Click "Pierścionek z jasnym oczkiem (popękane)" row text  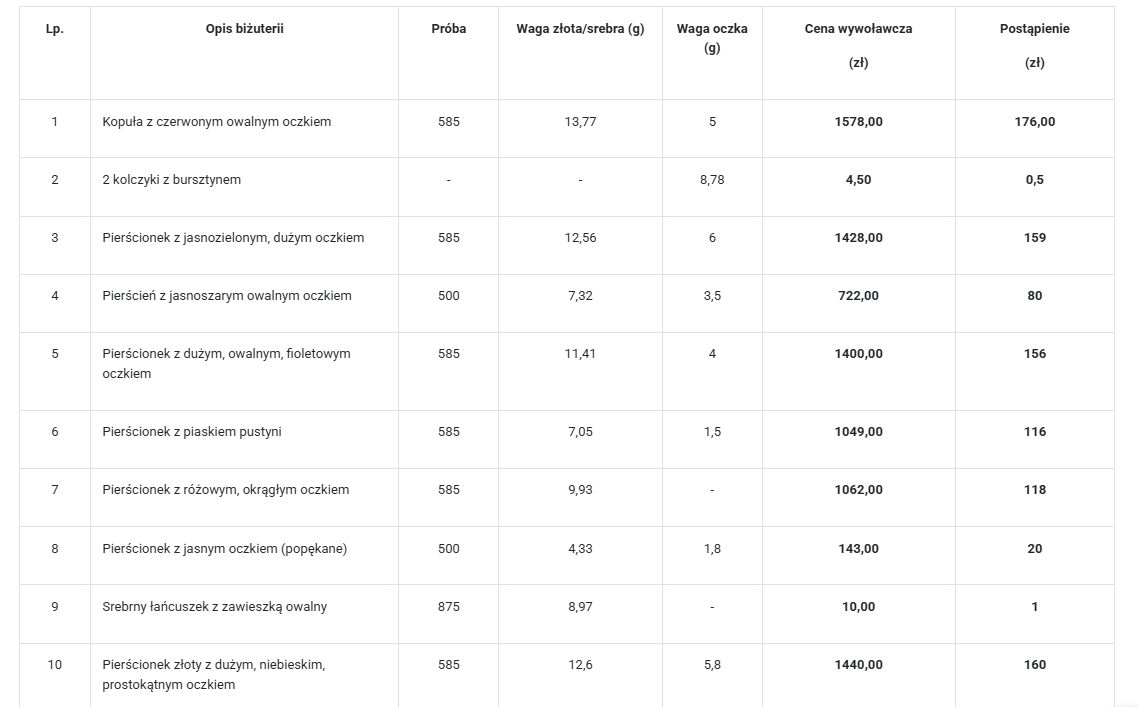point(224,548)
